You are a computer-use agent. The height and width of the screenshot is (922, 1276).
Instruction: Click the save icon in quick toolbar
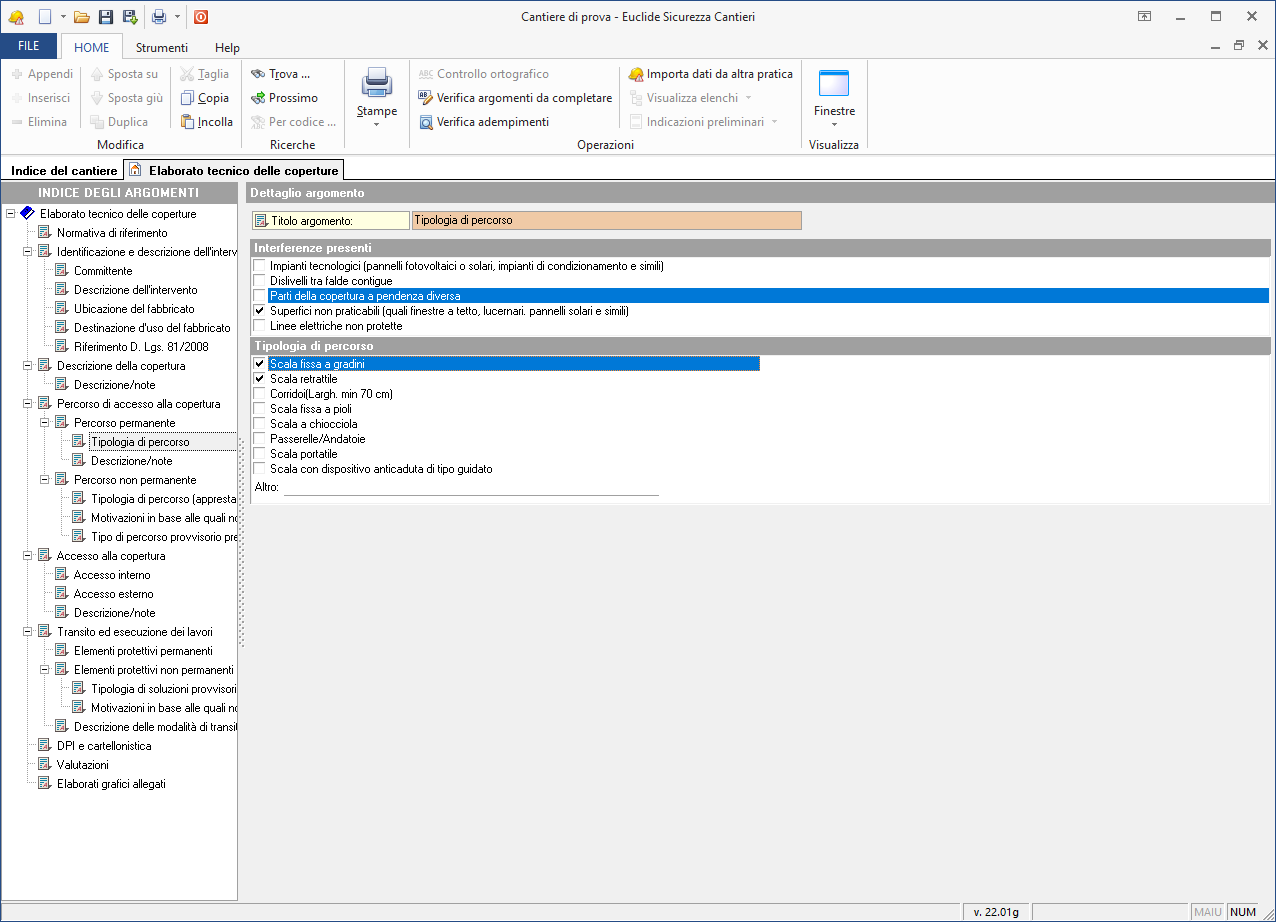[106, 17]
